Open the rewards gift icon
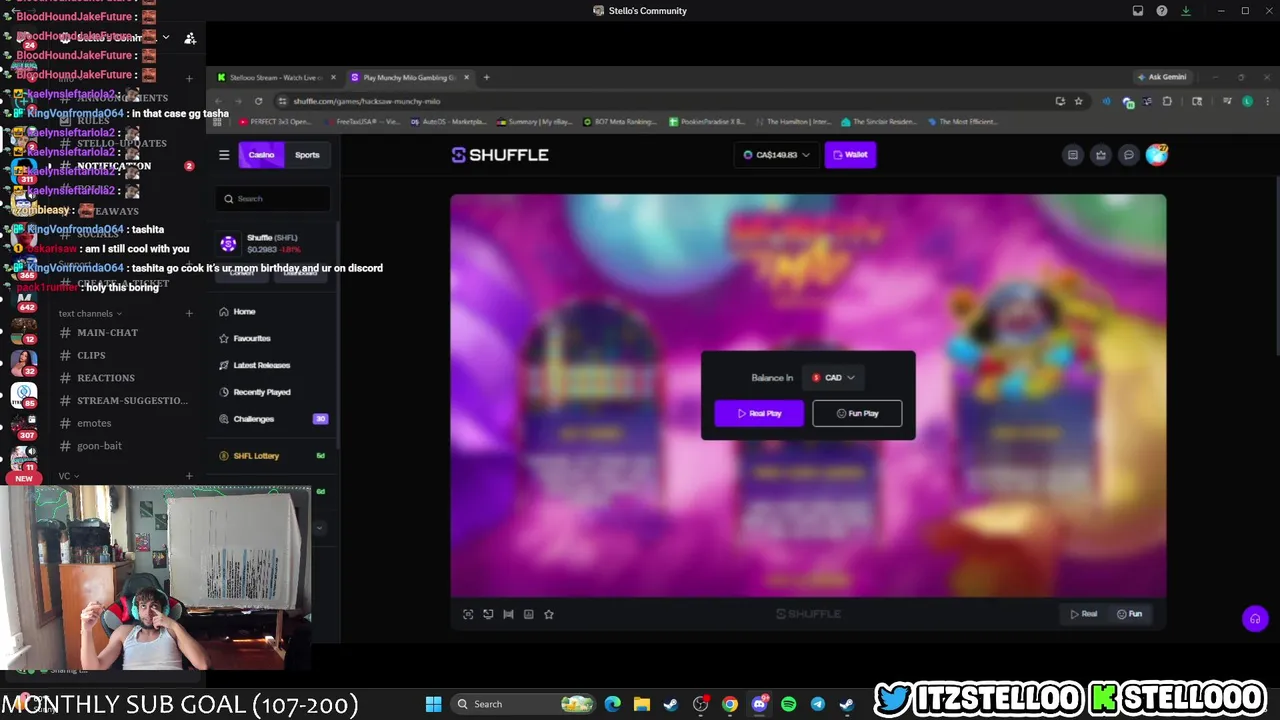This screenshot has height=720, width=1280. point(1101,155)
